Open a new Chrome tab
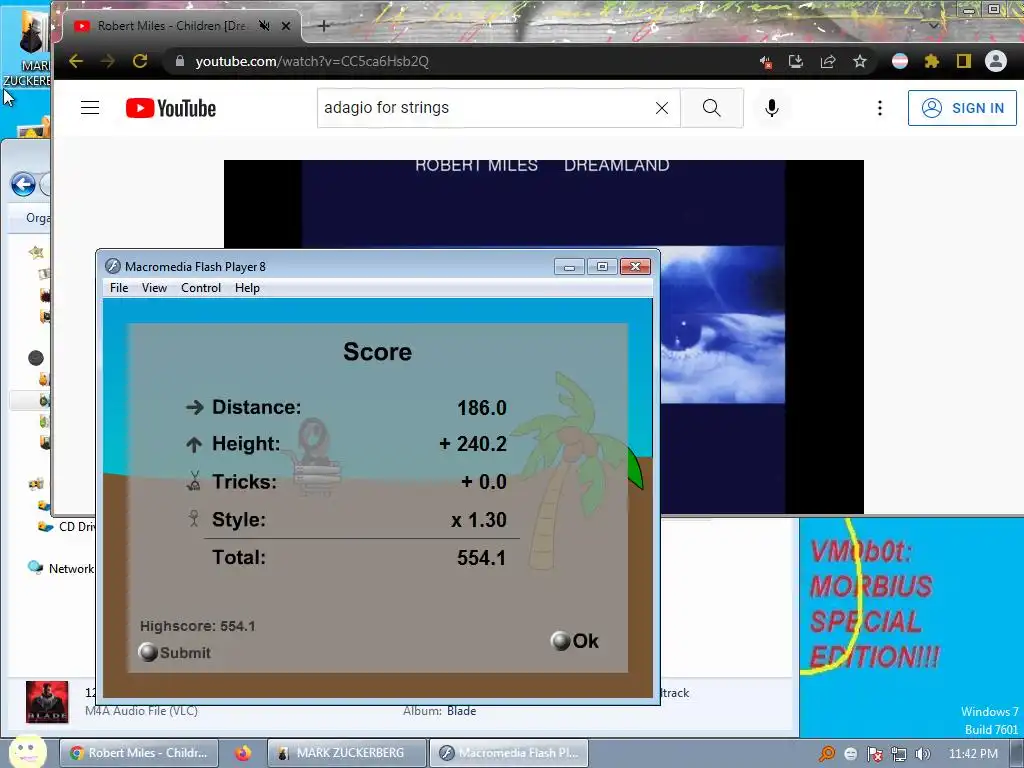 click(324, 26)
